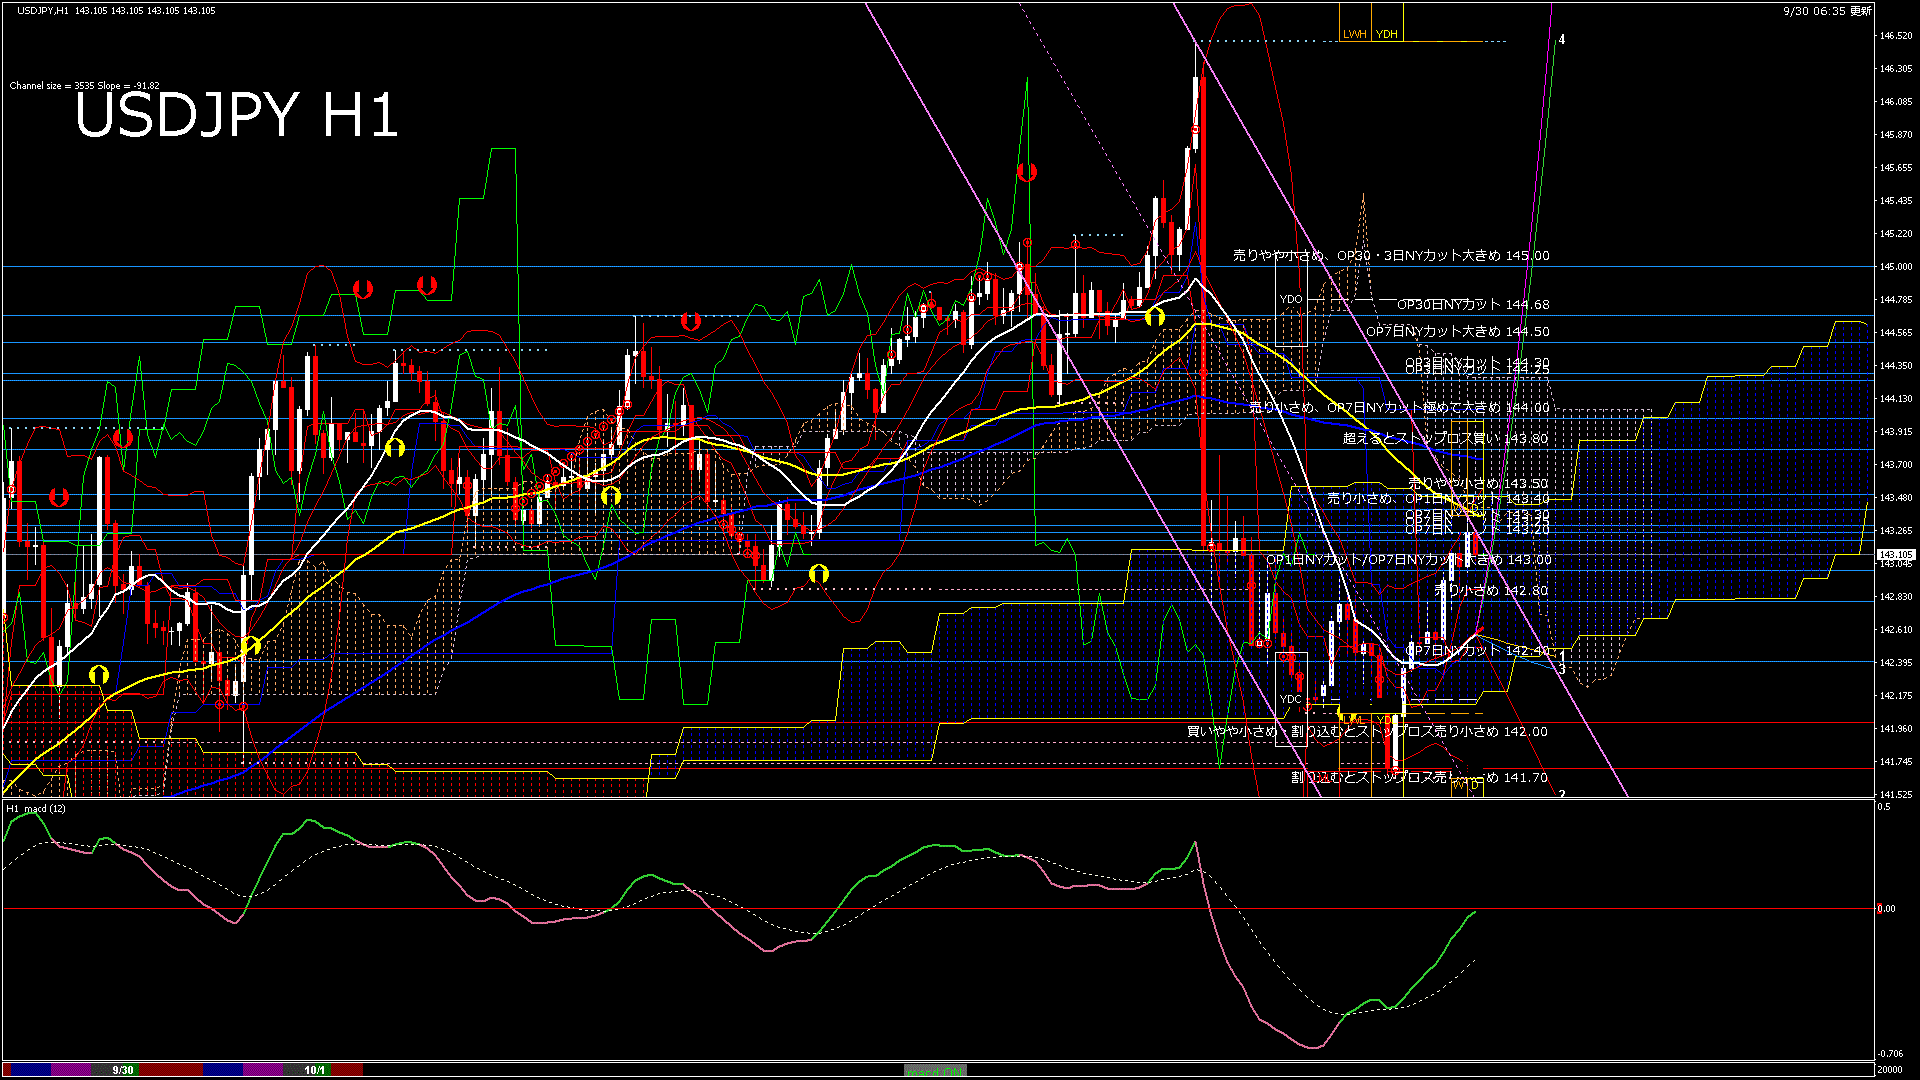Select the H1 macd (12) indicator label
This screenshot has height=1080, width=1920.
pyautogui.click(x=36, y=808)
